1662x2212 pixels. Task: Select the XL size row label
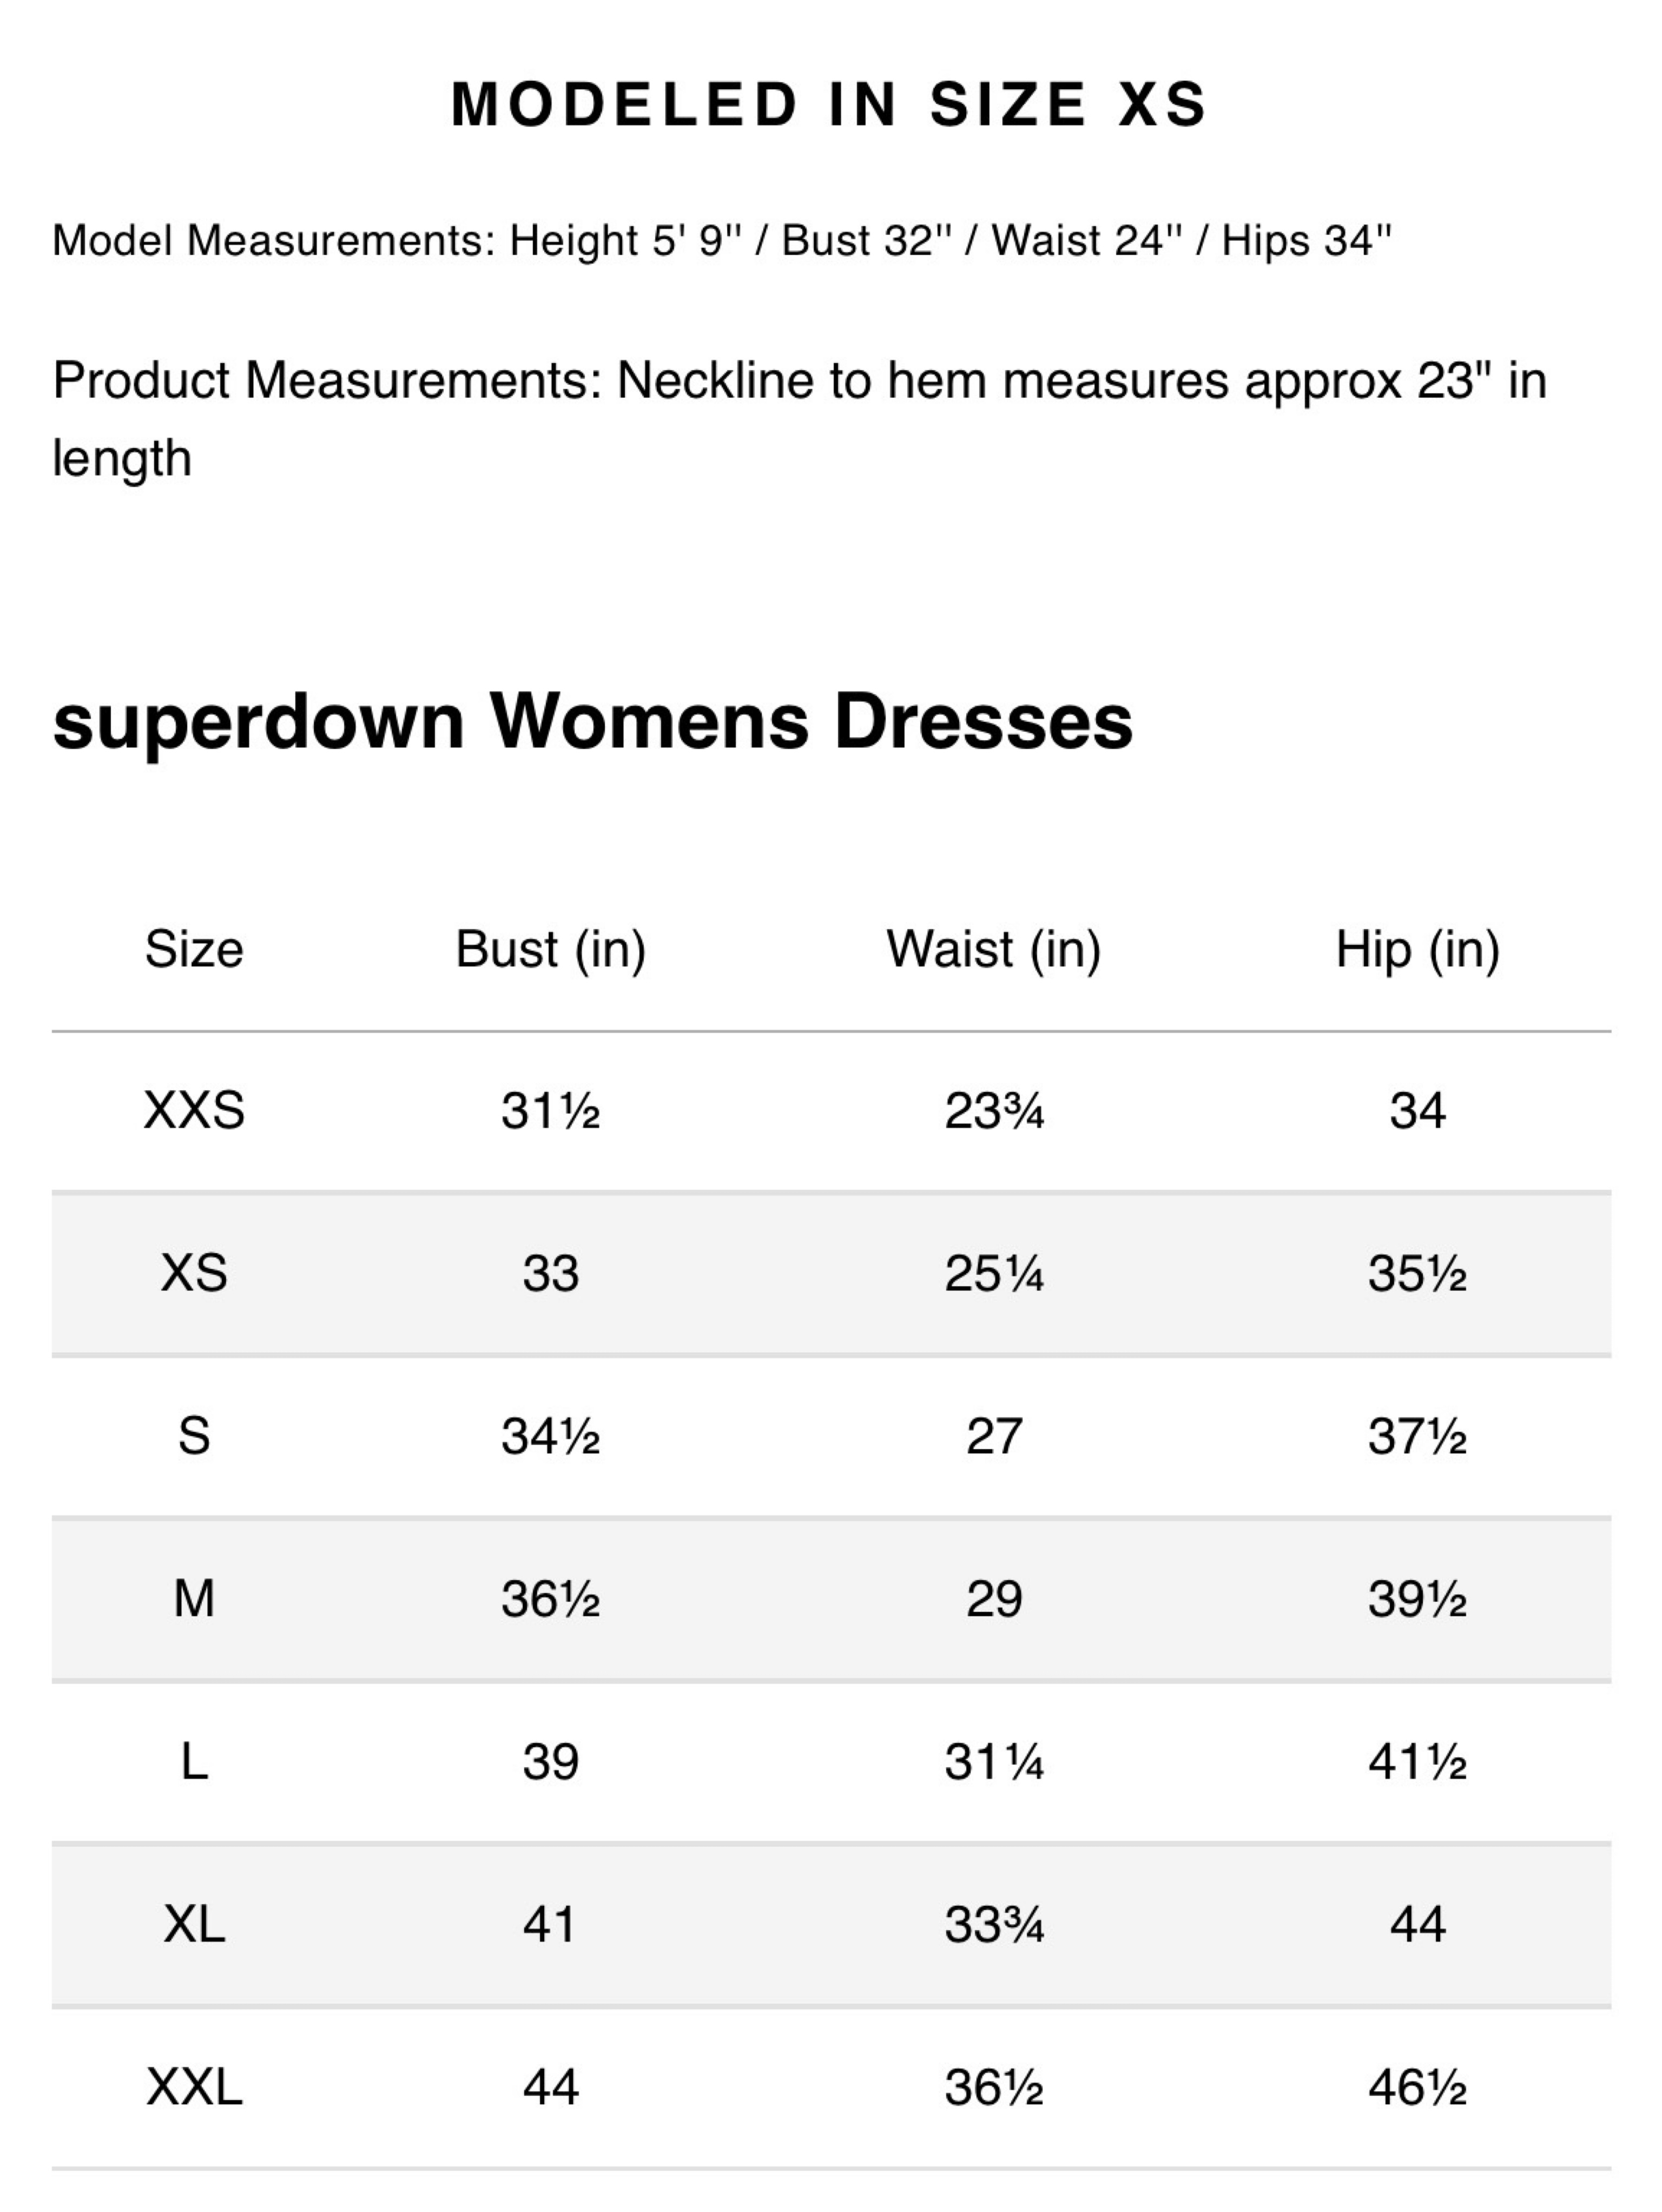(194, 1925)
